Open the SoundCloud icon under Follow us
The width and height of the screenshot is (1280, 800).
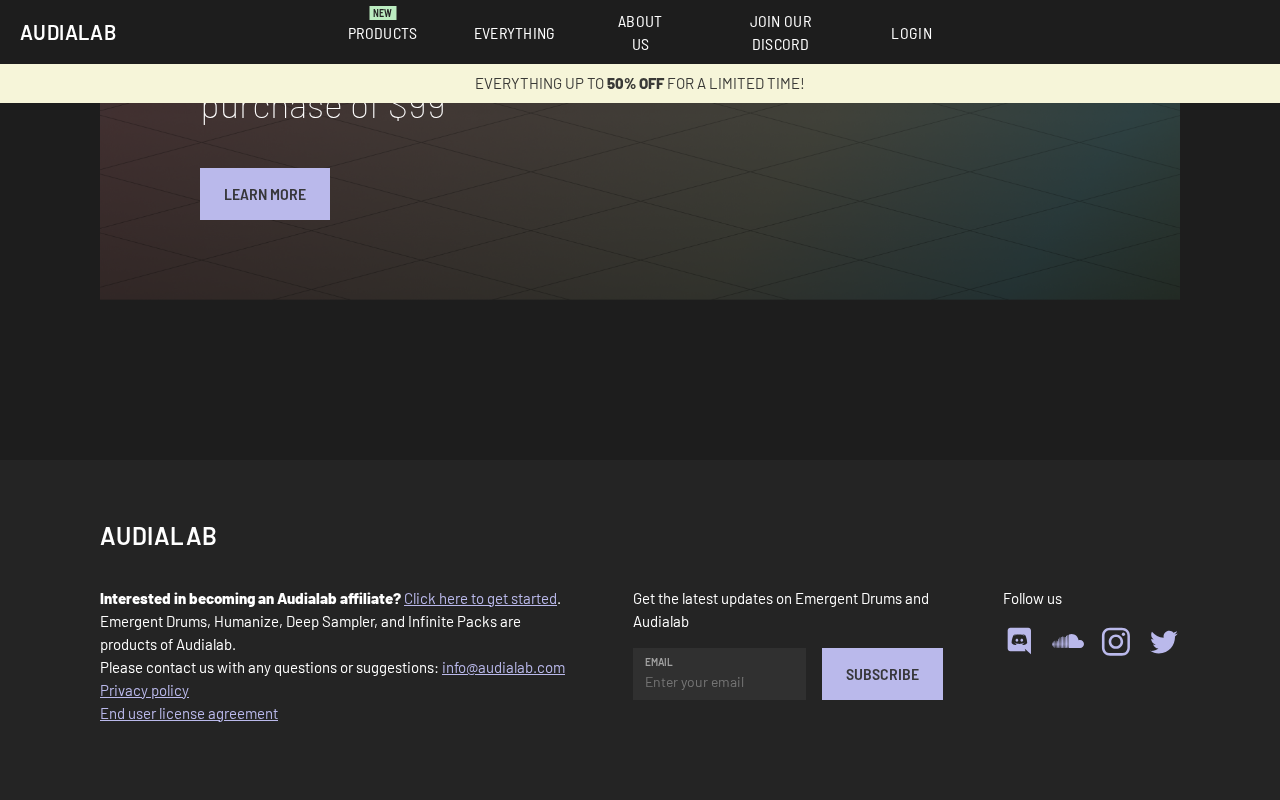[1067, 641]
